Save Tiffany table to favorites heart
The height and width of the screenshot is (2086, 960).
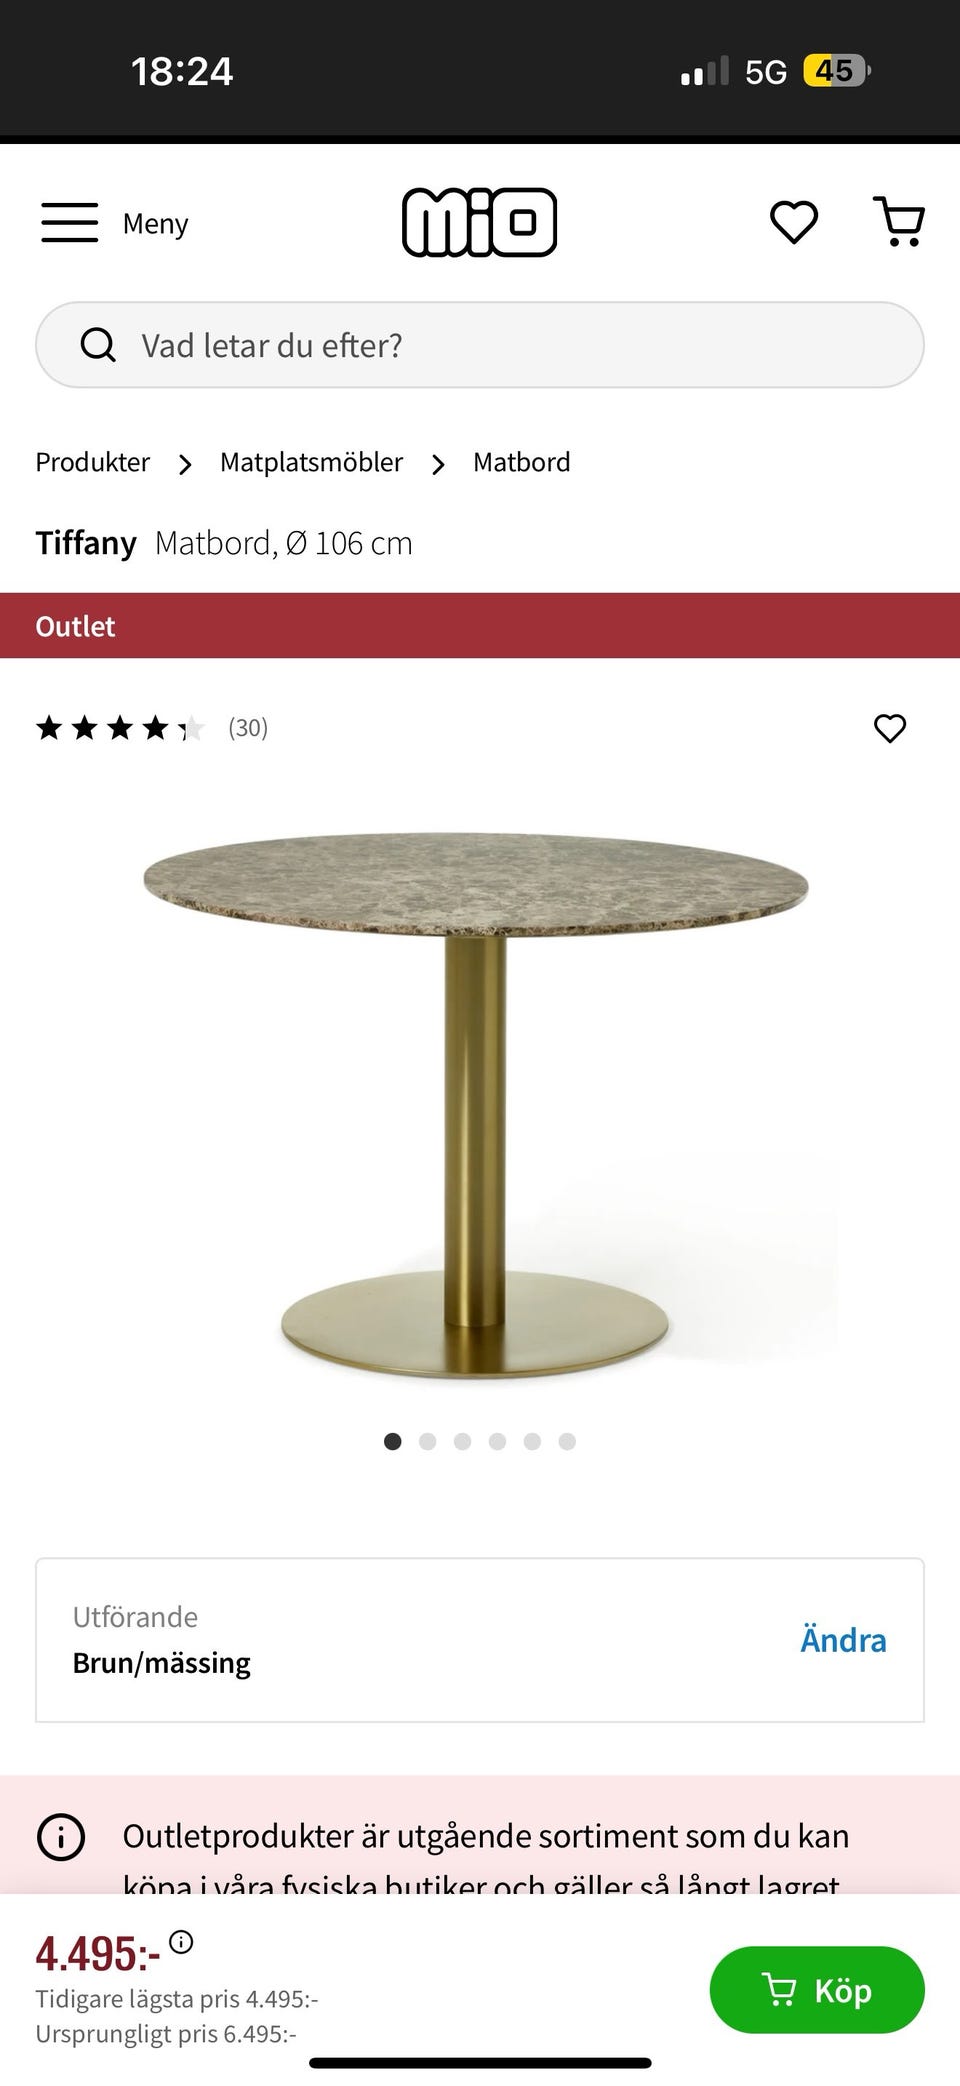click(890, 728)
